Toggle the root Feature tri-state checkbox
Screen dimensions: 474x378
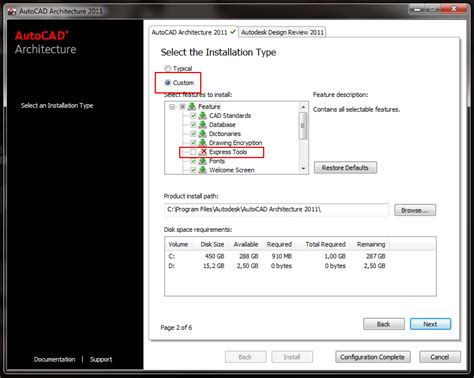[x=182, y=107]
